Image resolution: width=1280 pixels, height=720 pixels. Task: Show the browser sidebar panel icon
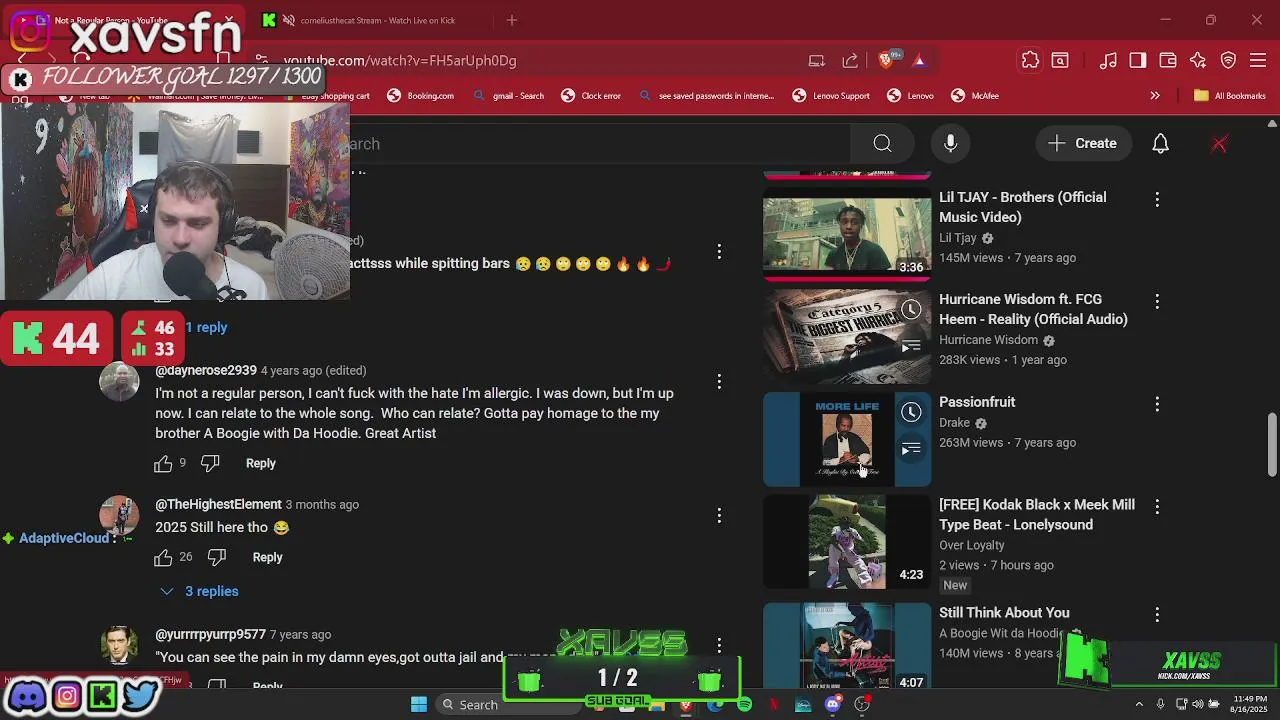pos(1138,61)
